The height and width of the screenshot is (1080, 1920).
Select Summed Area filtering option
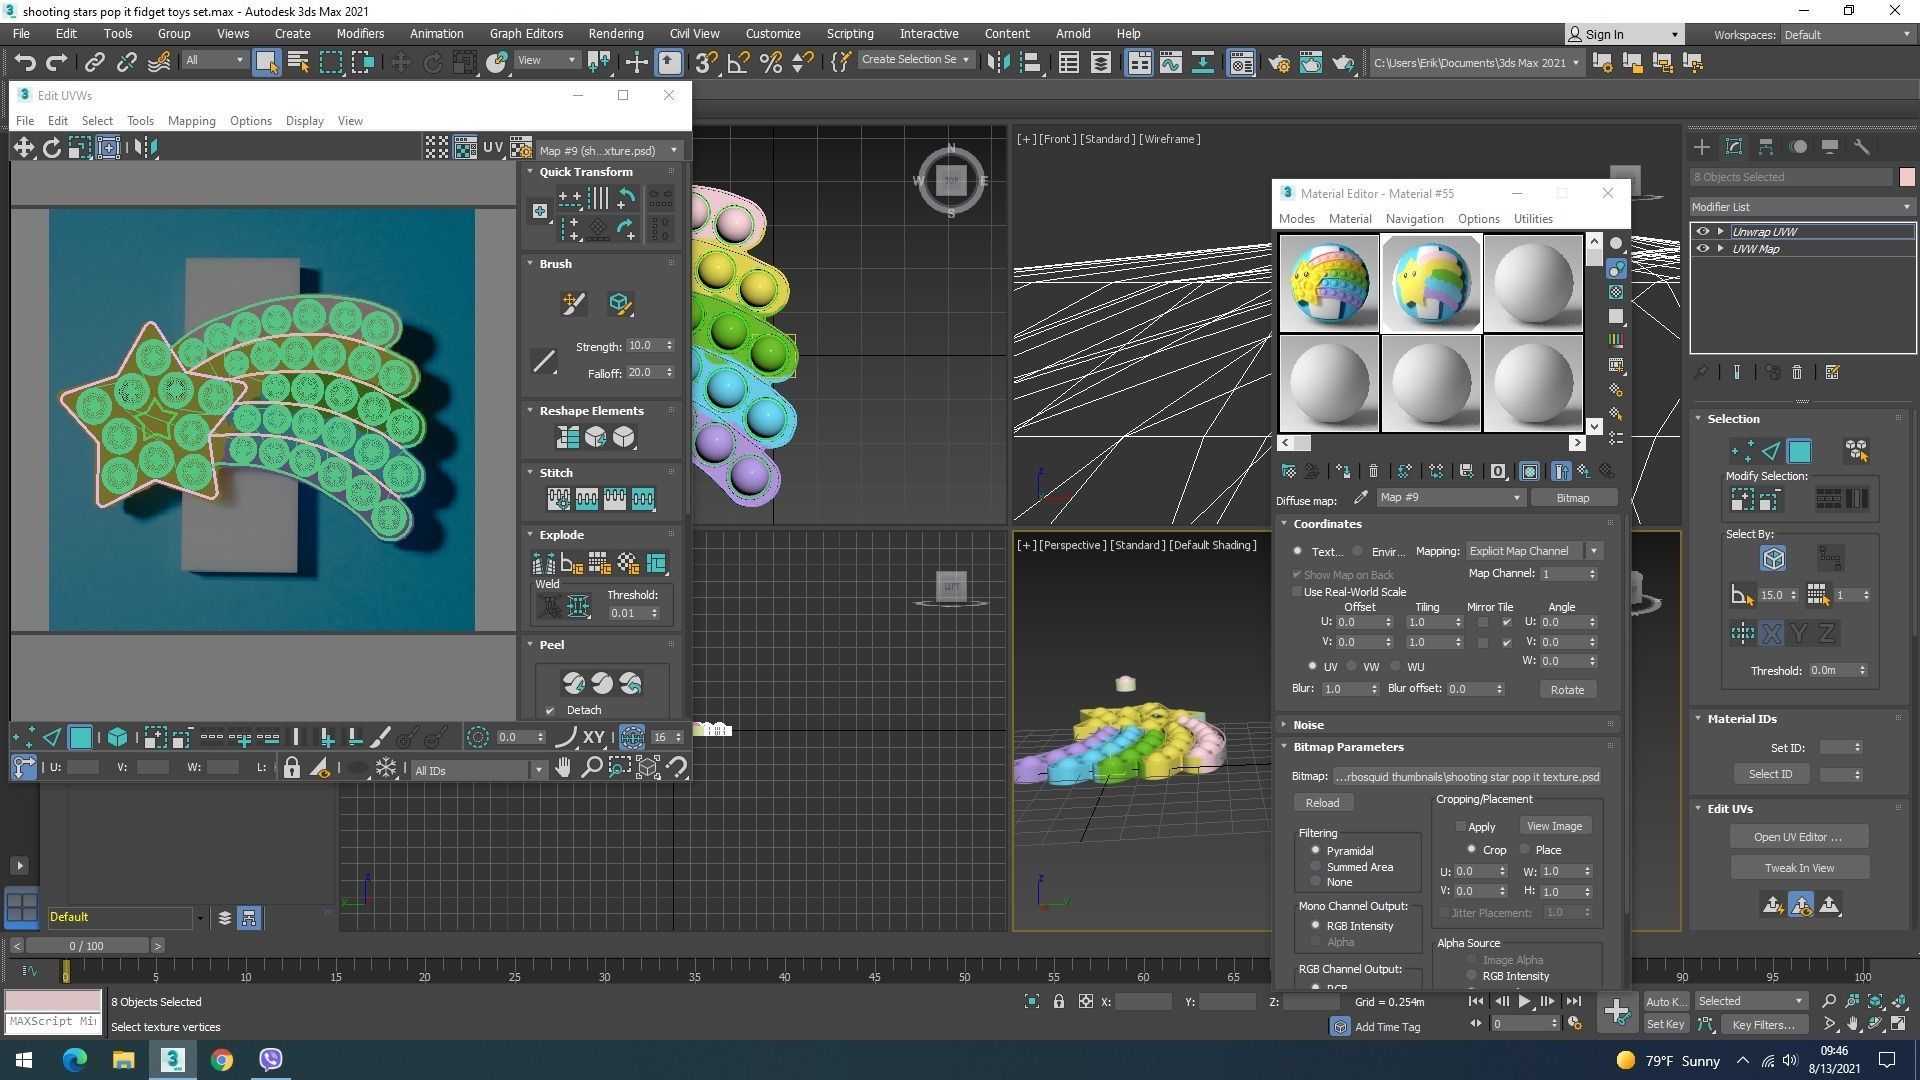[x=1316, y=867]
